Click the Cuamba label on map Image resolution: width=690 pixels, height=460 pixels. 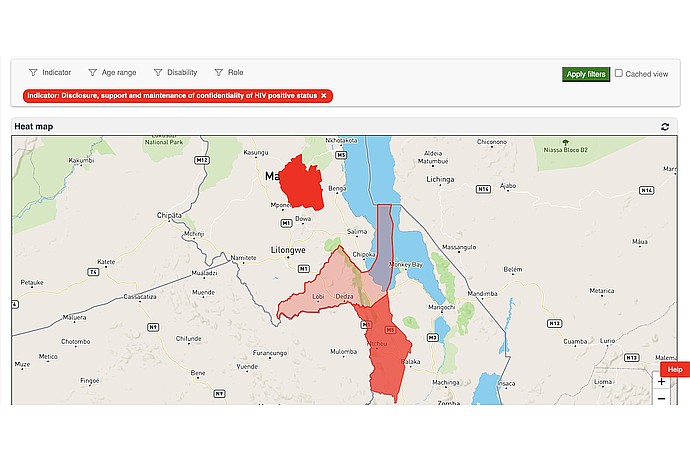pyautogui.click(x=575, y=341)
